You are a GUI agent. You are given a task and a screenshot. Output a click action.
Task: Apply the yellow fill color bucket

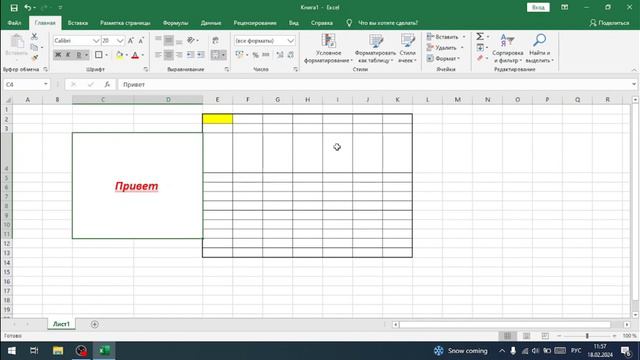tap(119, 55)
